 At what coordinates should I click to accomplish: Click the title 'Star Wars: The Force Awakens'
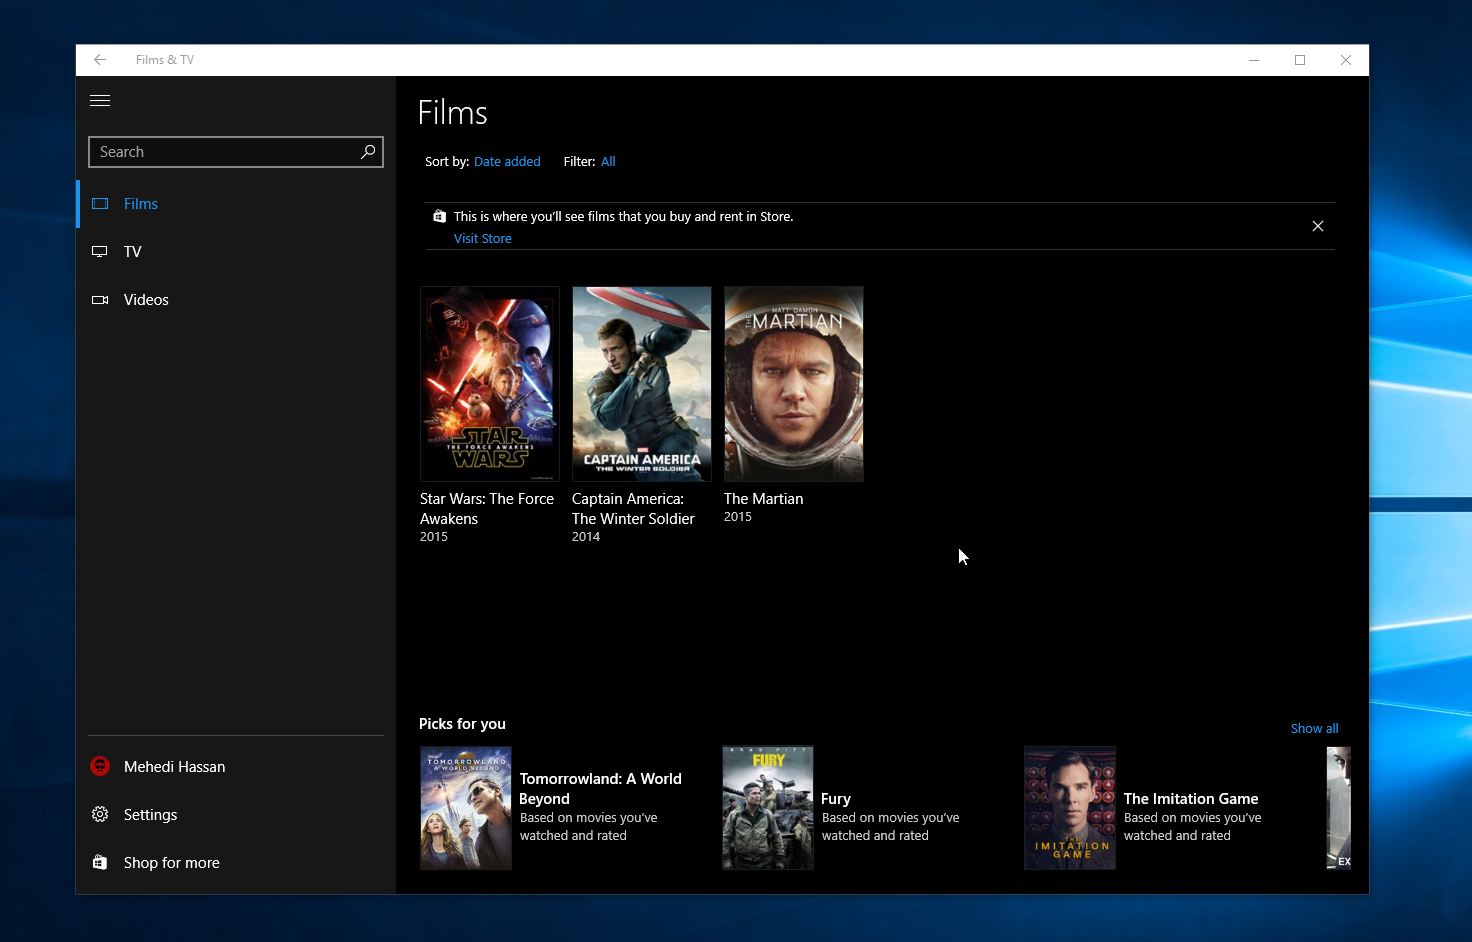pyautogui.click(x=487, y=508)
